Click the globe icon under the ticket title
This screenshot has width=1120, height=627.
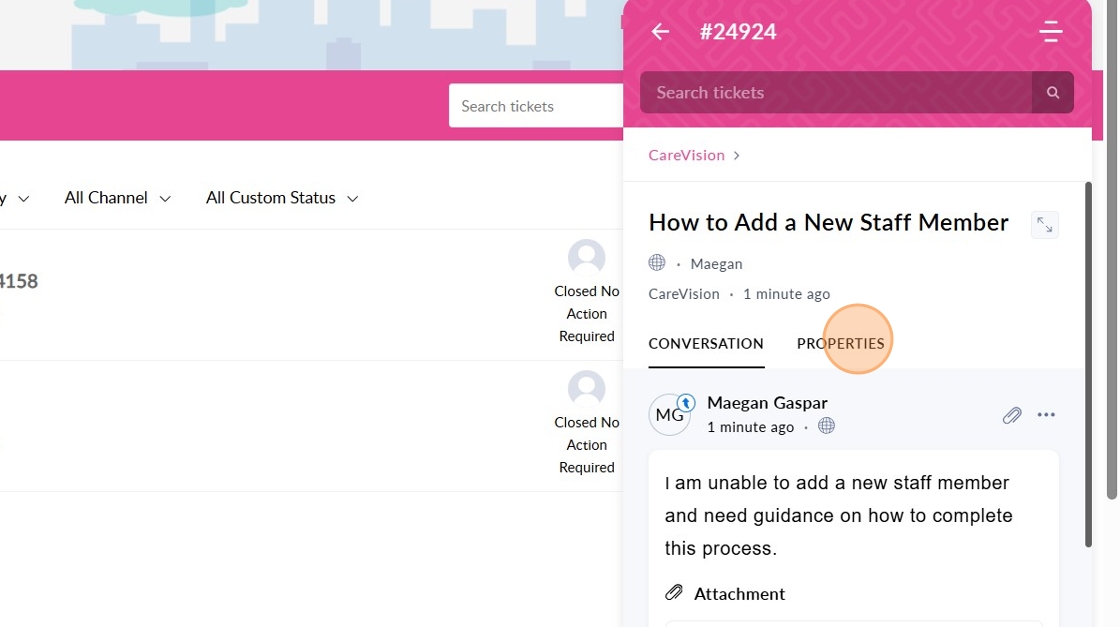657,263
